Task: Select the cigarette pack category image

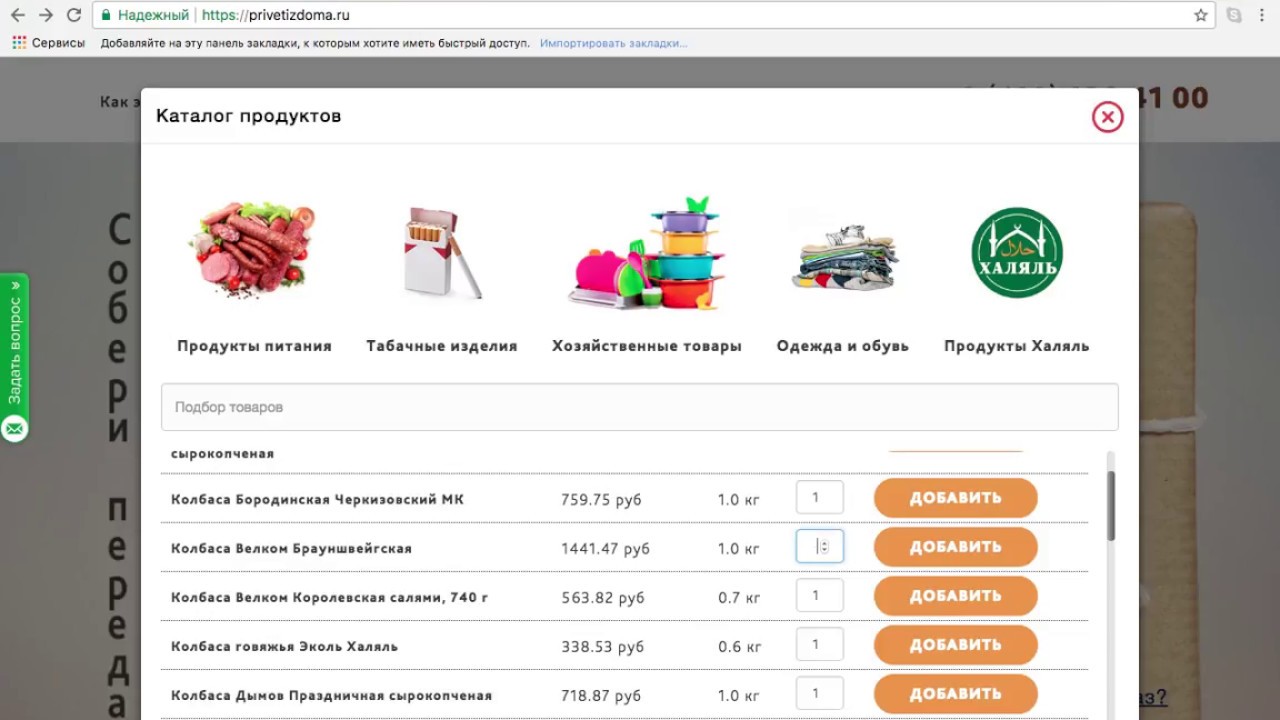Action: tap(441, 253)
